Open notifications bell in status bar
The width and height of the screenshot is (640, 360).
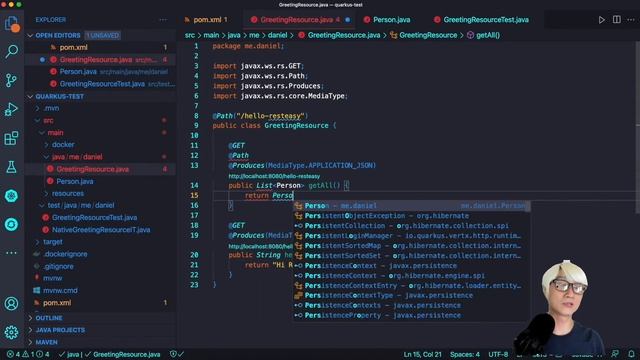coord(631,354)
